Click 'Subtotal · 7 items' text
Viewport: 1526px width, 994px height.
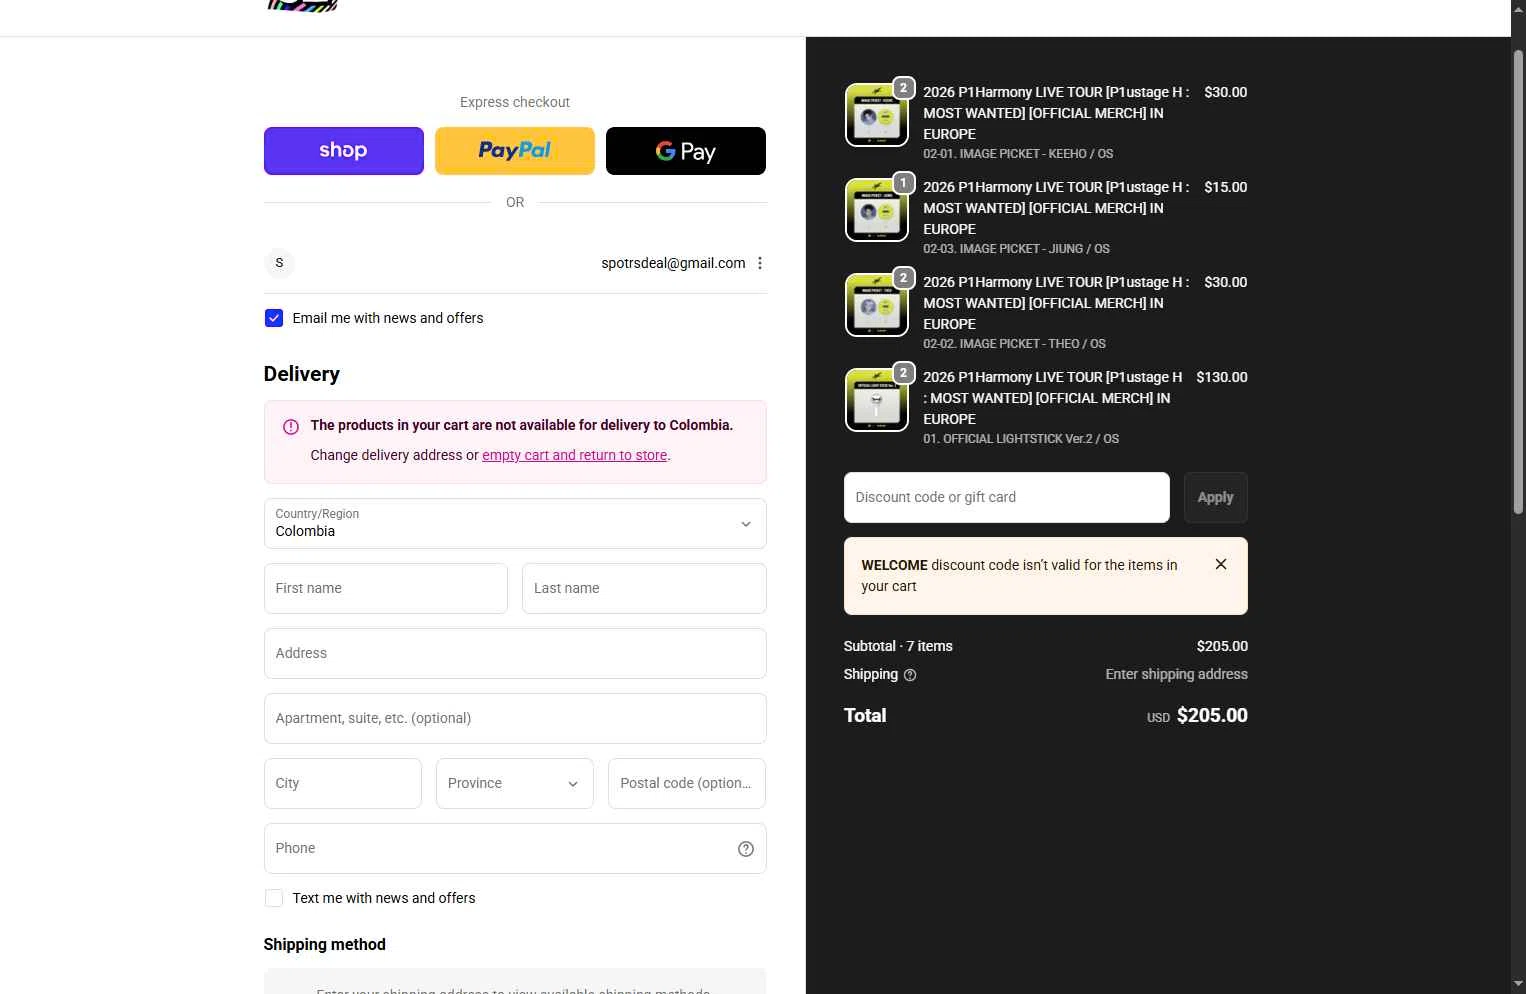click(x=898, y=646)
